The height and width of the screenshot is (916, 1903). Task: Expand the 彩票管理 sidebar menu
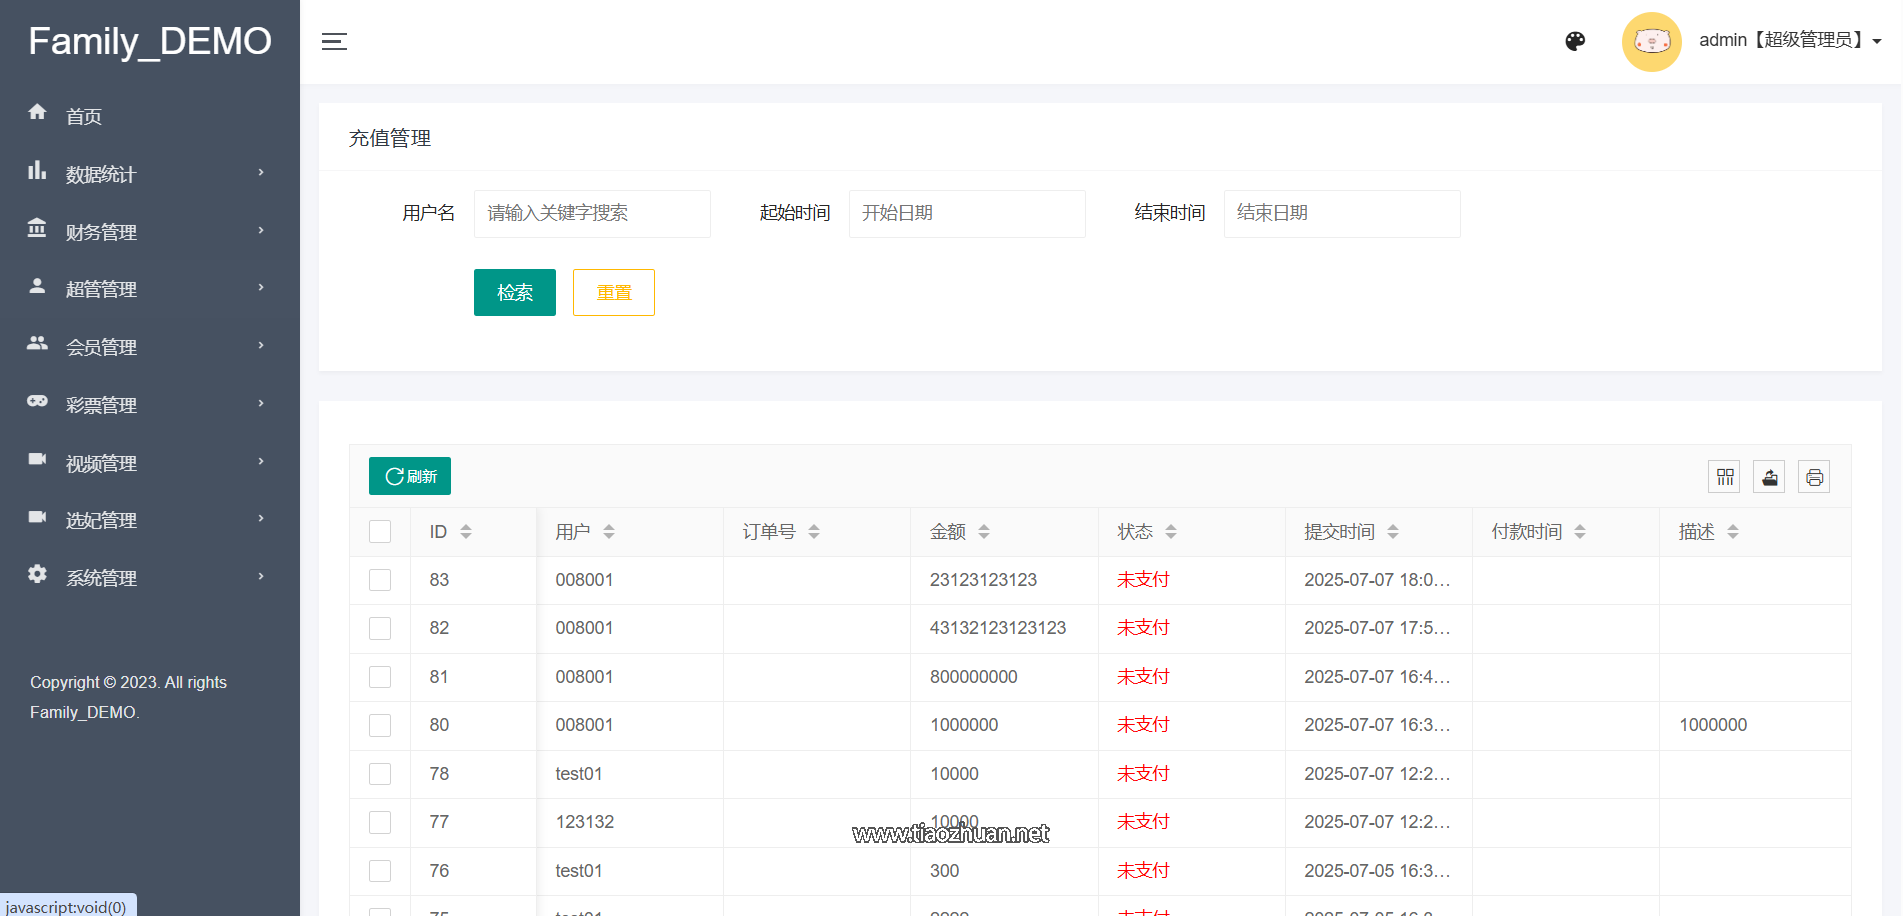[150, 405]
